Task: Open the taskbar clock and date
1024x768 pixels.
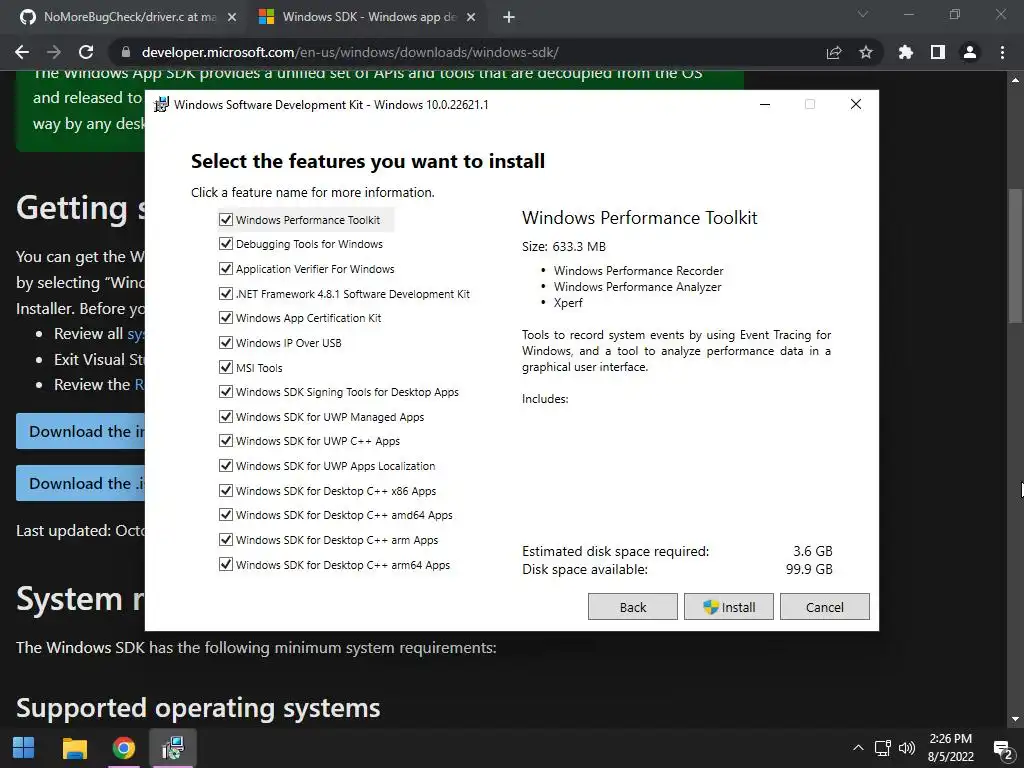Action: tap(951, 748)
